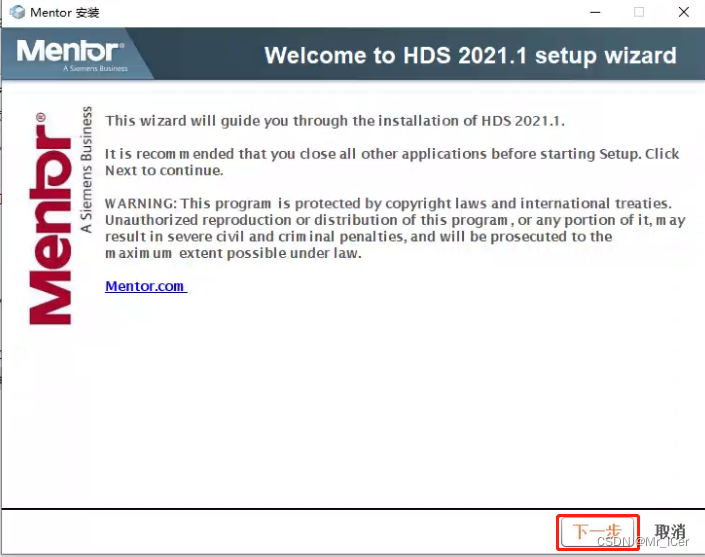This screenshot has height=557, width=705.
Task: Open the Mentor.com hyperlink
Action: [145, 286]
